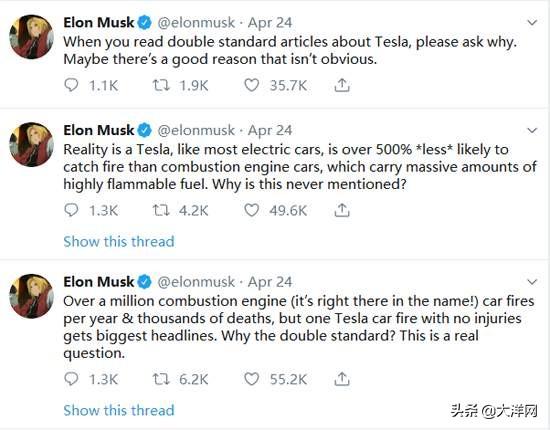The image size is (550, 430).
Task: Open the second tweet's dropdown chevron
Action: coord(532,131)
